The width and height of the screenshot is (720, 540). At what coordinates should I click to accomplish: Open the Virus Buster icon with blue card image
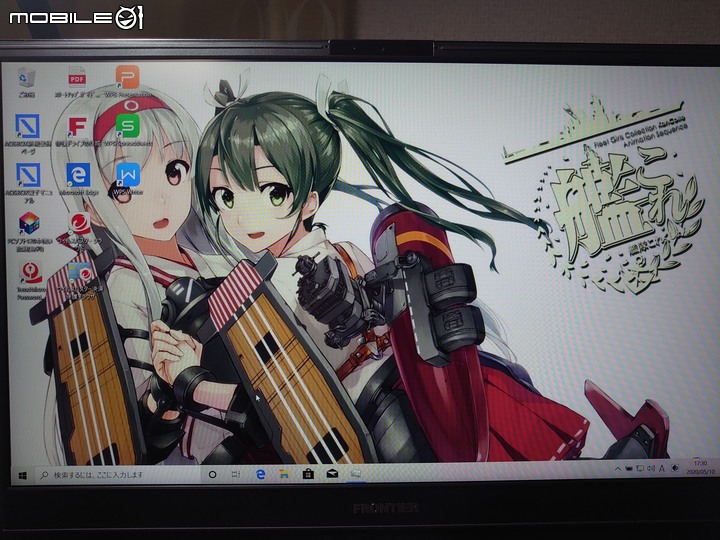pyautogui.click(x=80, y=281)
